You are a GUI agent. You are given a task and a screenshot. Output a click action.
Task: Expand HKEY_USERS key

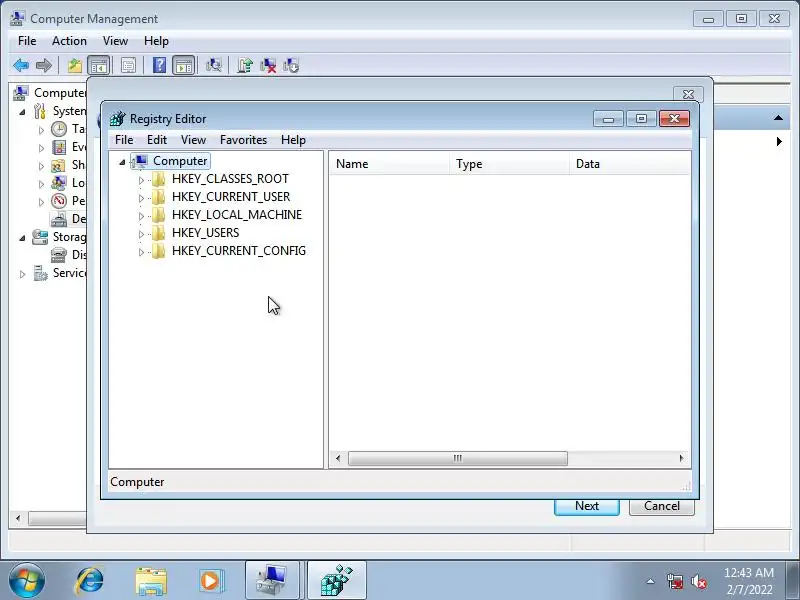141,234
